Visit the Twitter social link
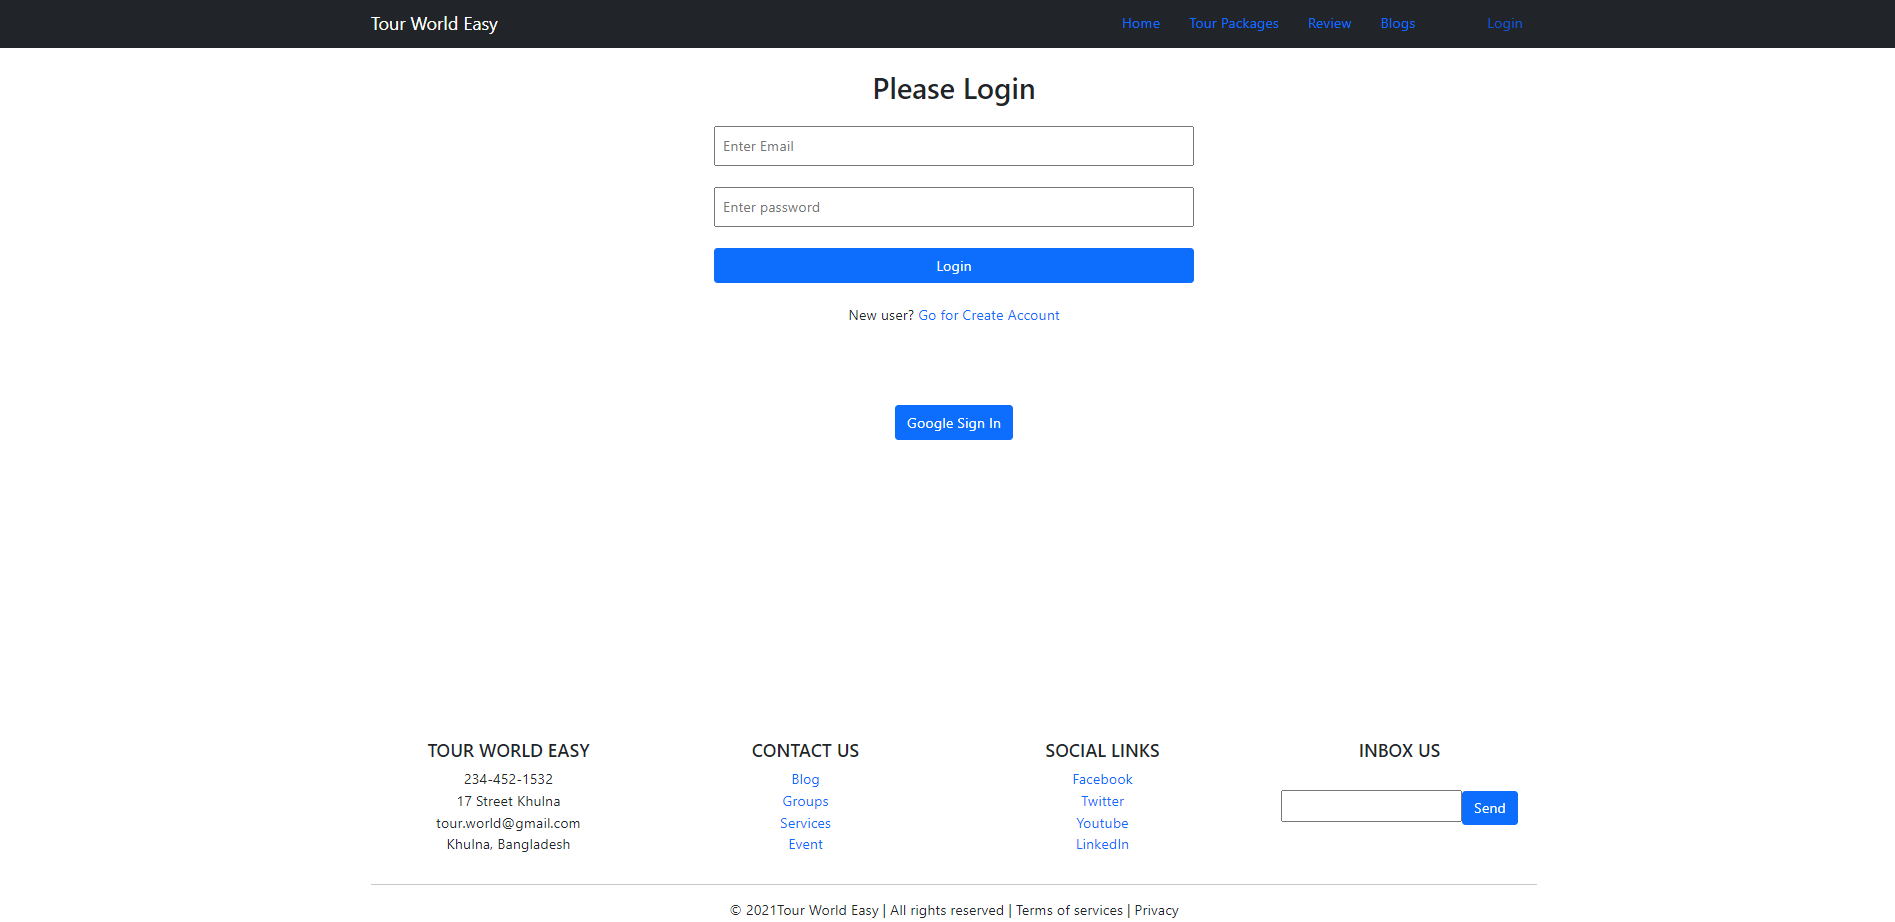 [x=1102, y=801]
